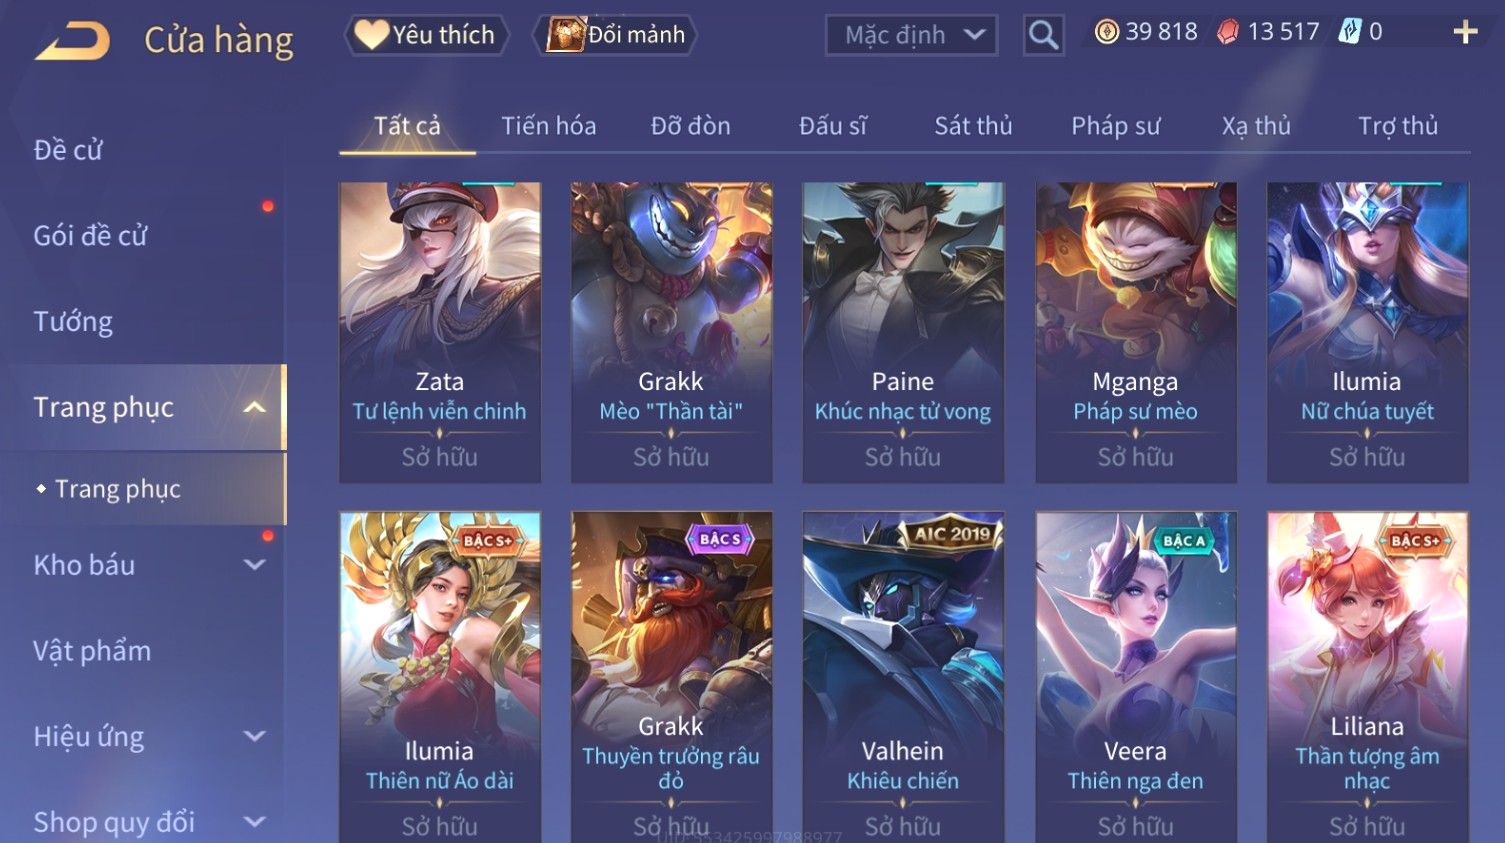The height and width of the screenshot is (843, 1505).
Task: Collapse the Trang phục menu chevron
Action: click(255, 407)
